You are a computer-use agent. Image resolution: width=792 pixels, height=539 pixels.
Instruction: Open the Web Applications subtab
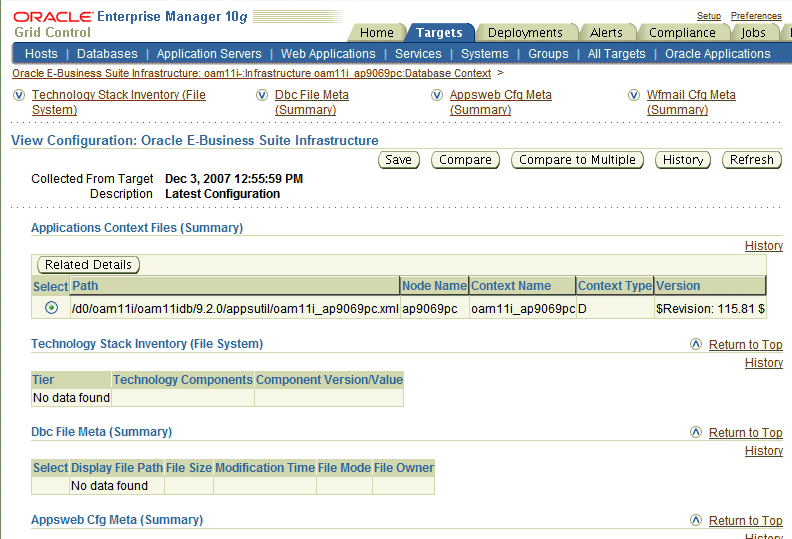[328, 54]
